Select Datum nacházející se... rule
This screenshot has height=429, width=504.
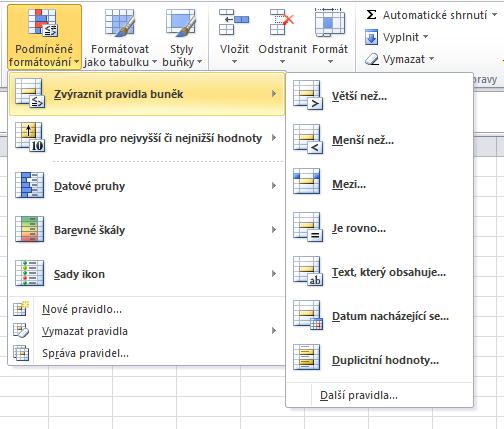click(380, 316)
